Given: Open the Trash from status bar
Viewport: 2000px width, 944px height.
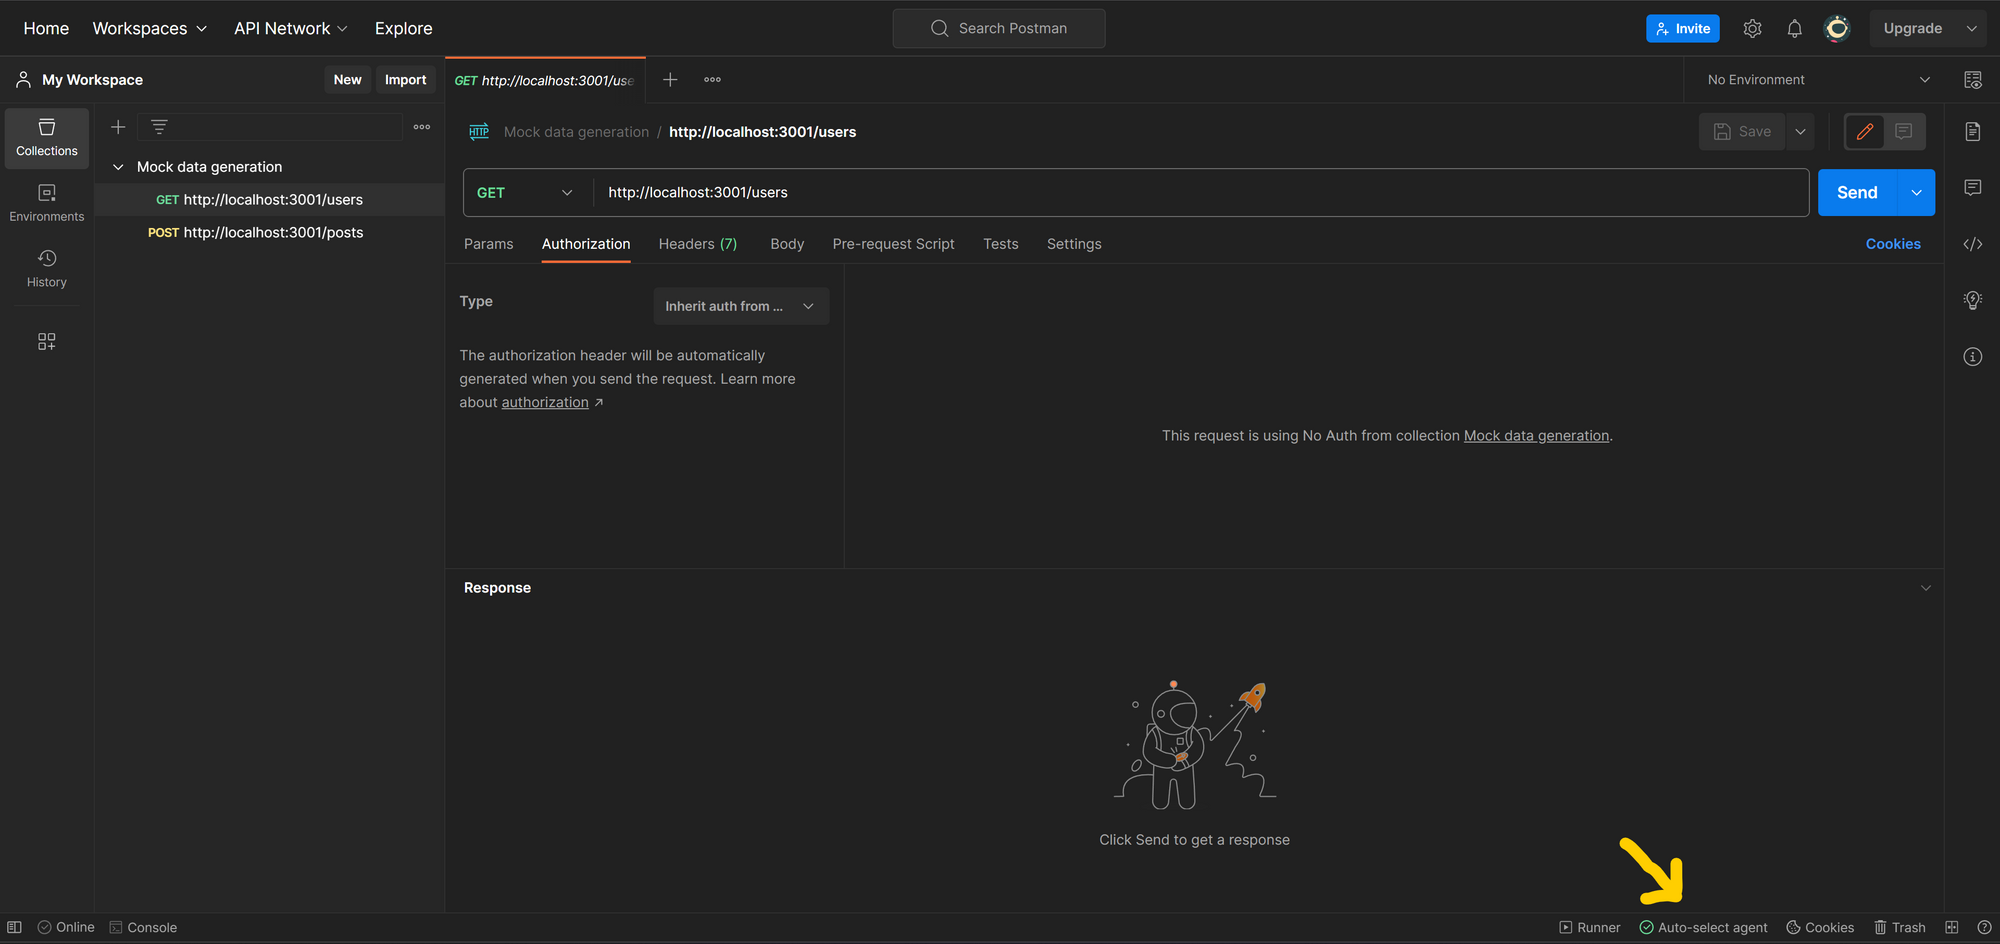Looking at the screenshot, I should 1899,927.
